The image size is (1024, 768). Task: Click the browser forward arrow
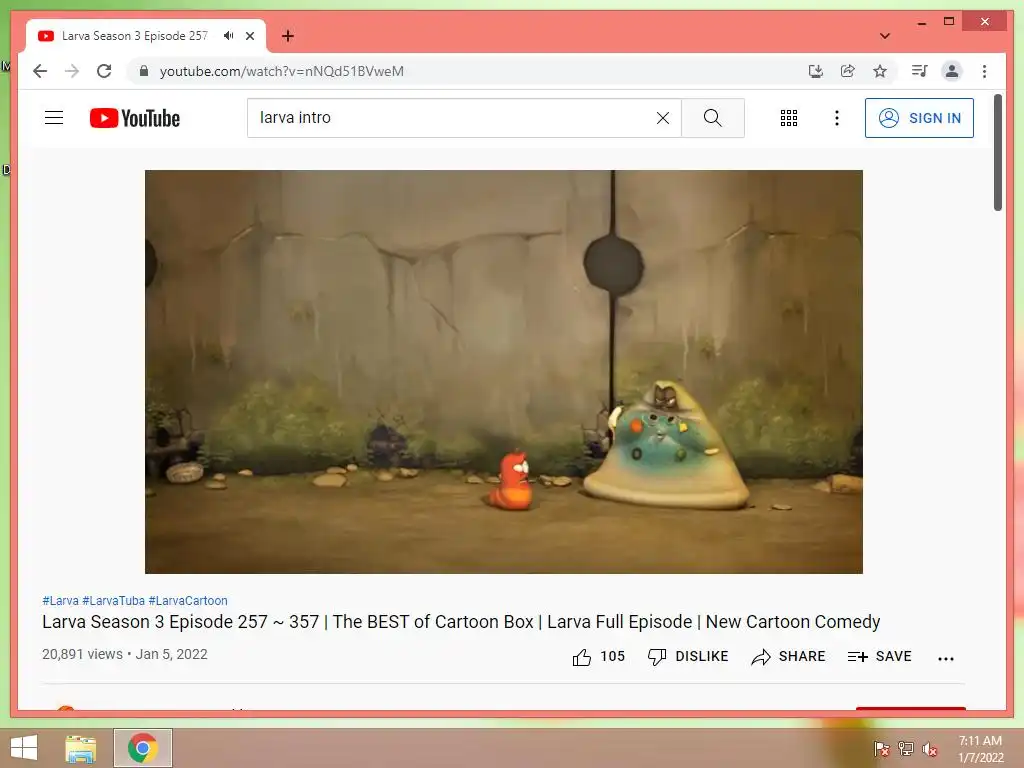point(72,71)
